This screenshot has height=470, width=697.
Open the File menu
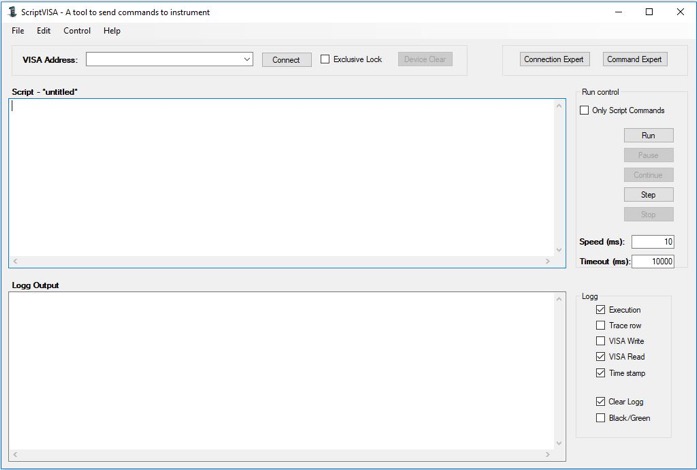(18, 31)
